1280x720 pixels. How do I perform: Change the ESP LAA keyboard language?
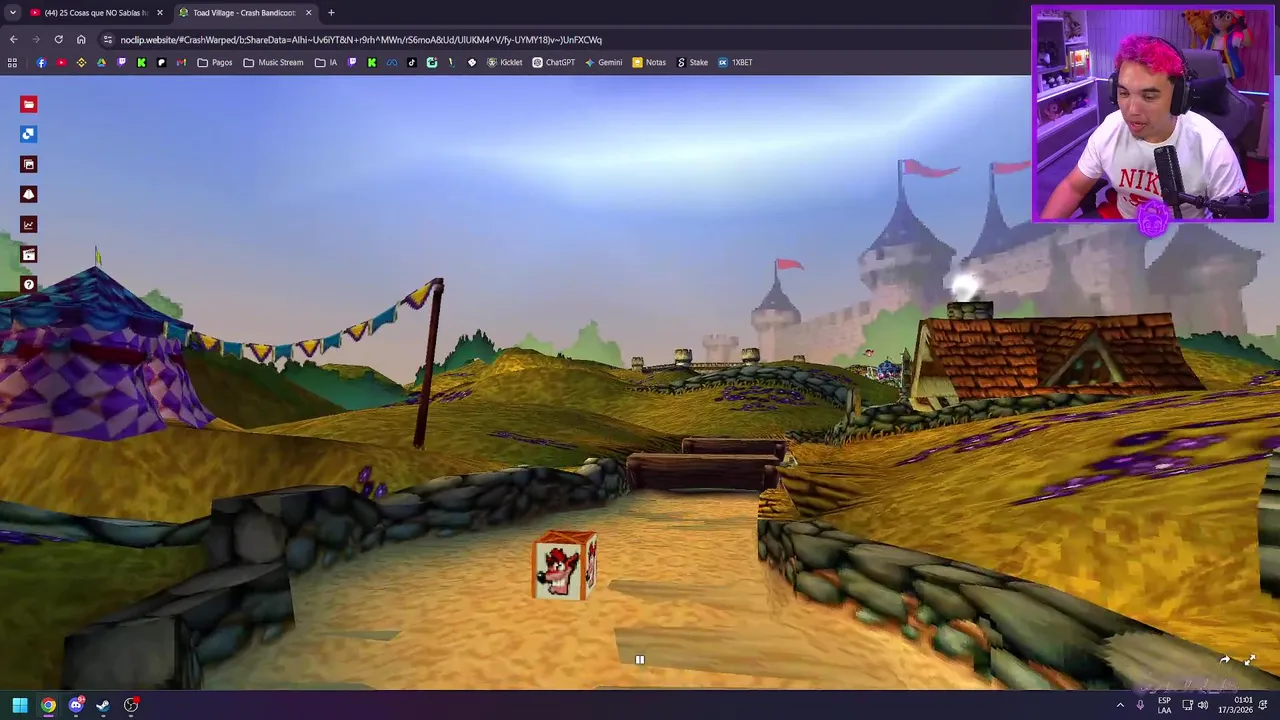(x=1164, y=705)
